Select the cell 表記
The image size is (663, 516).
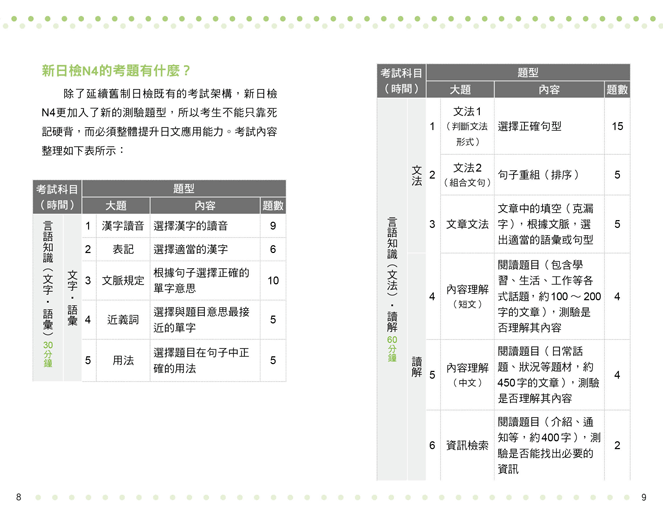pyautogui.click(x=123, y=249)
